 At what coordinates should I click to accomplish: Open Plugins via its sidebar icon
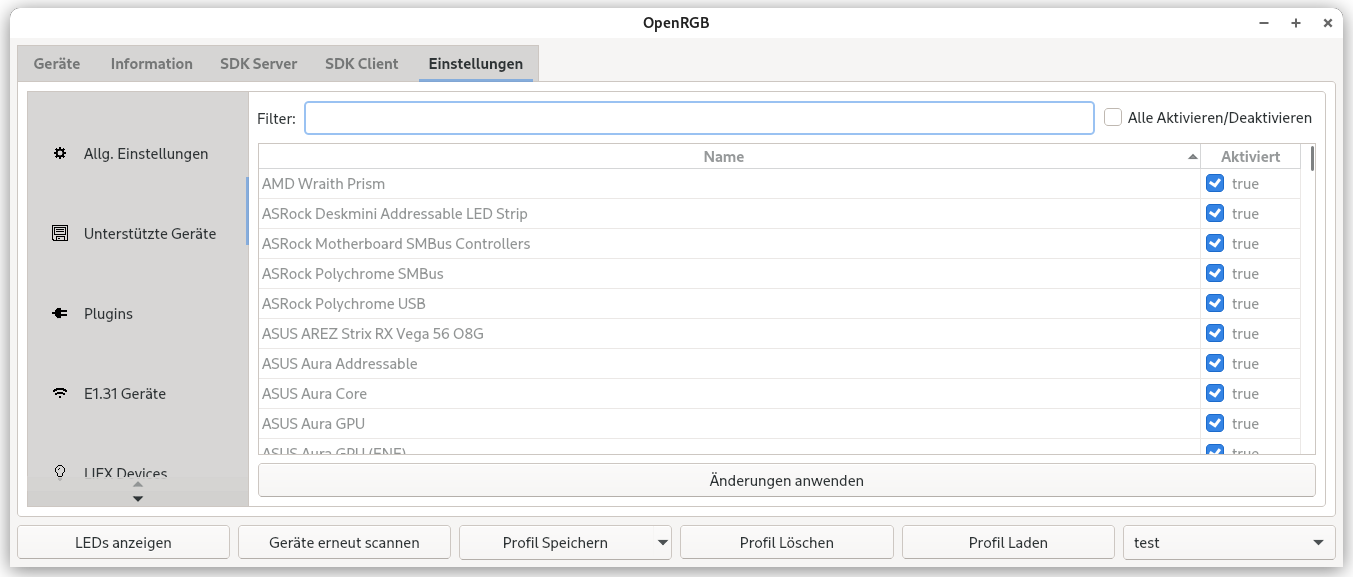[x=60, y=313]
